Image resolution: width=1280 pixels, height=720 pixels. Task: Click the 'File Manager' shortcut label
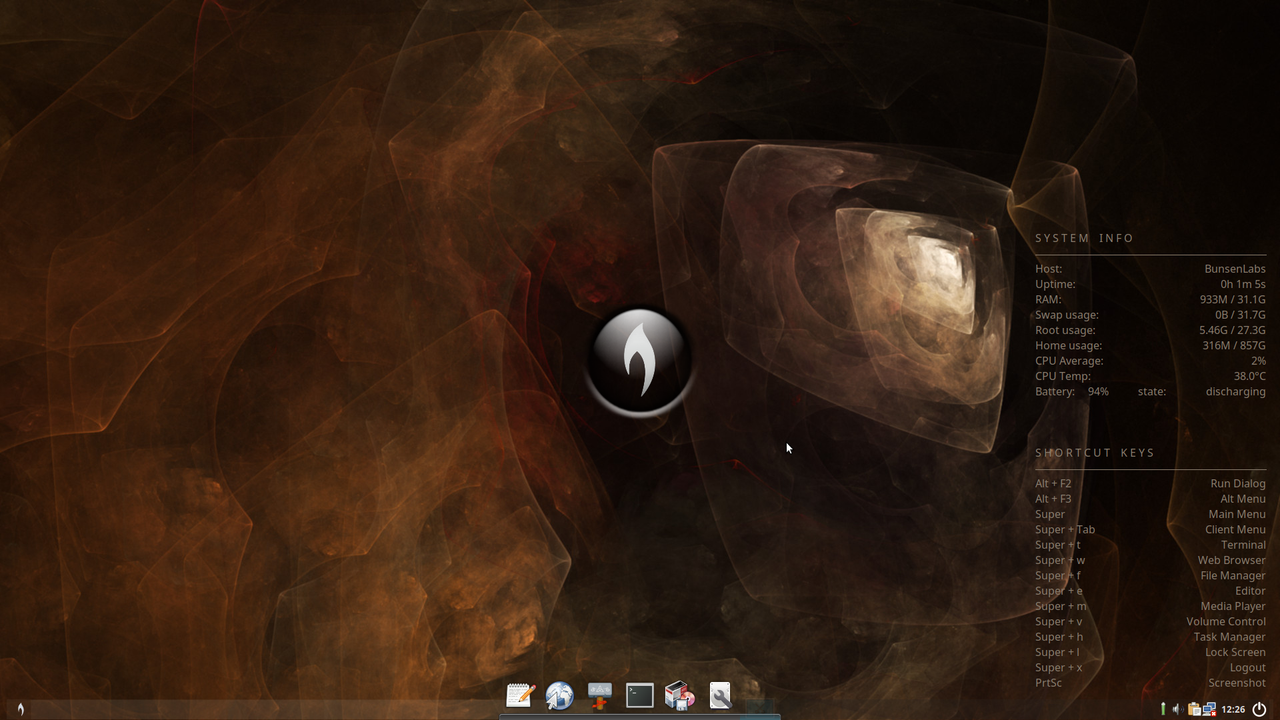pyautogui.click(x=1233, y=575)
